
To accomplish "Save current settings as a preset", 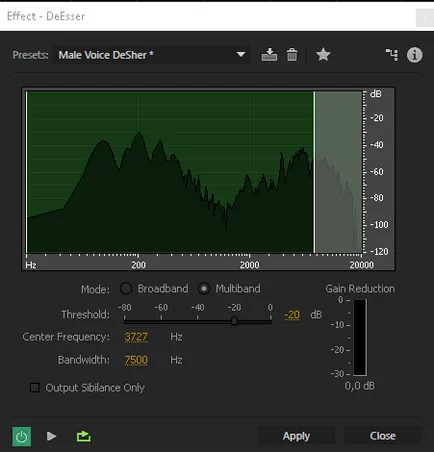I will pyautogui.click(x=269, y=55).
